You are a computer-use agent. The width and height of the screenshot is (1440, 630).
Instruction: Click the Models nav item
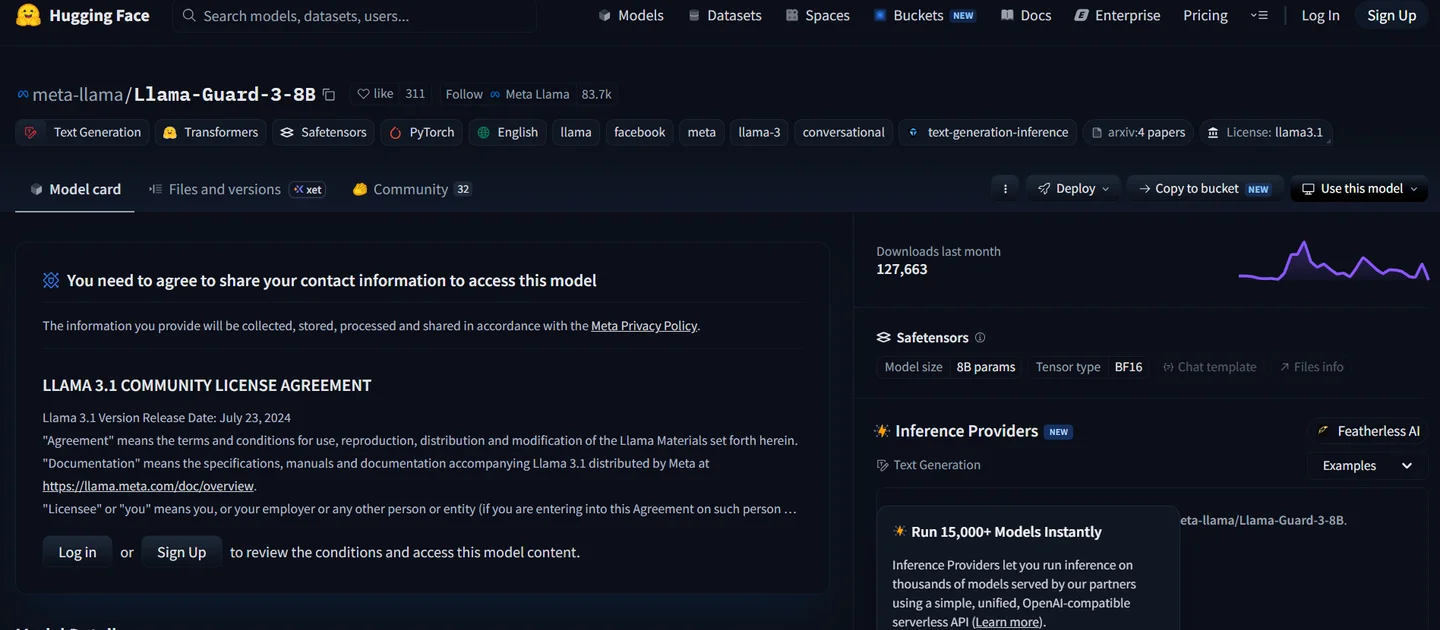(x=630, y=15)
